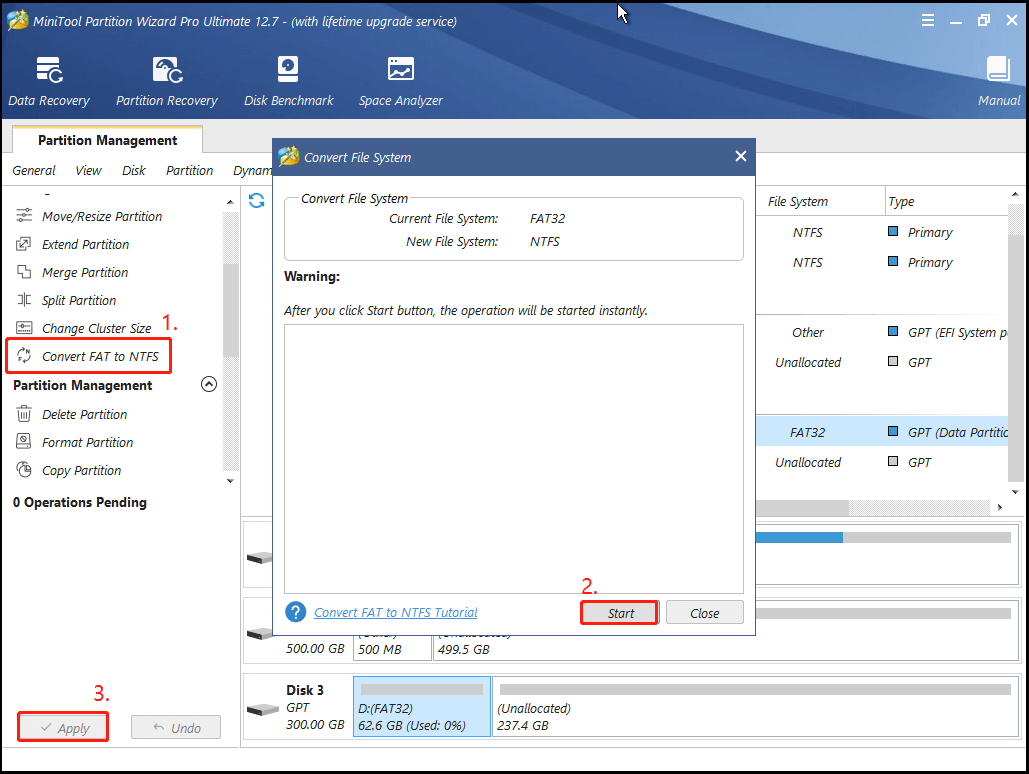Switch to the Partition Management tab
Viewport: 1029px width, 774px height.
click(x=107, y=141)
